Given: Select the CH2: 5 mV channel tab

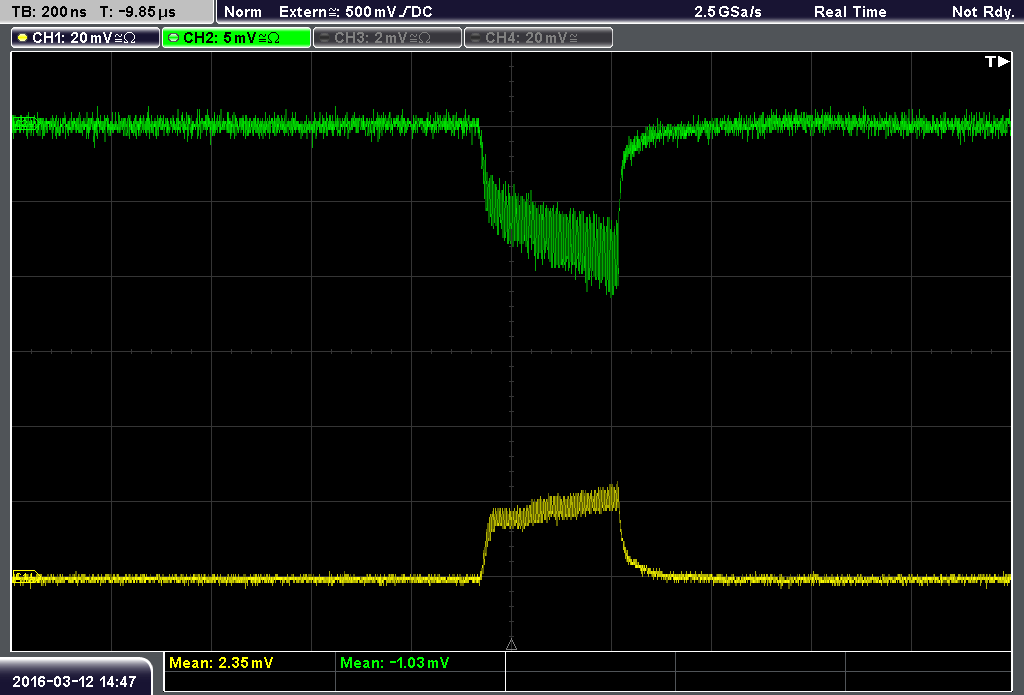Looking at the screenshot, I should [x=236, y=38].
